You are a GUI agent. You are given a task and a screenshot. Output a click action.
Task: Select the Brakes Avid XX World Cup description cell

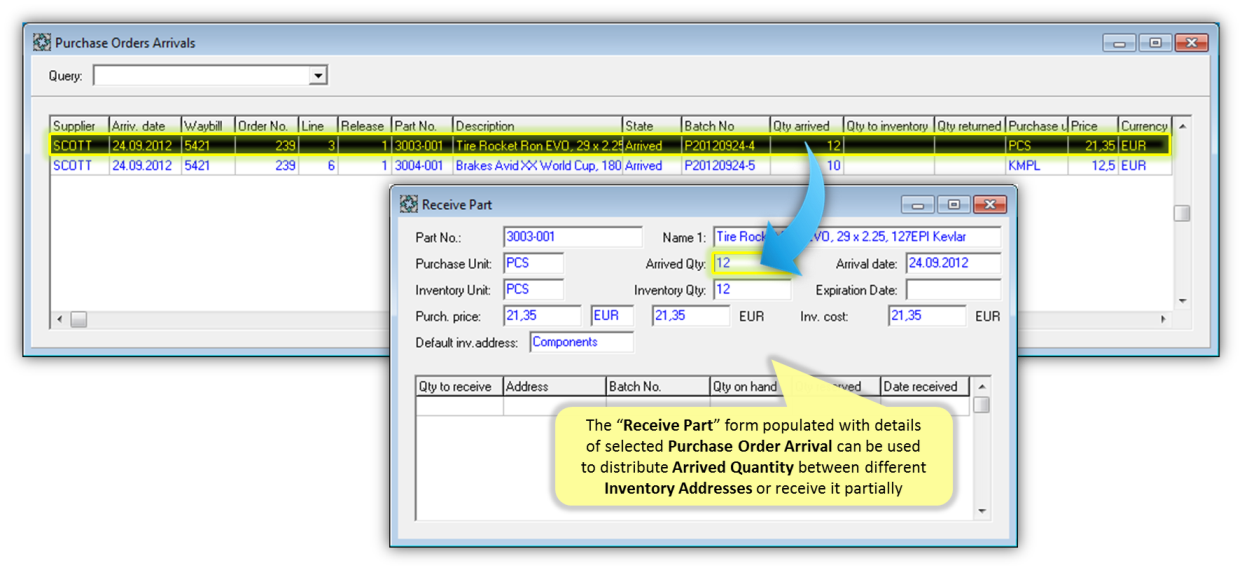[537, 166]
